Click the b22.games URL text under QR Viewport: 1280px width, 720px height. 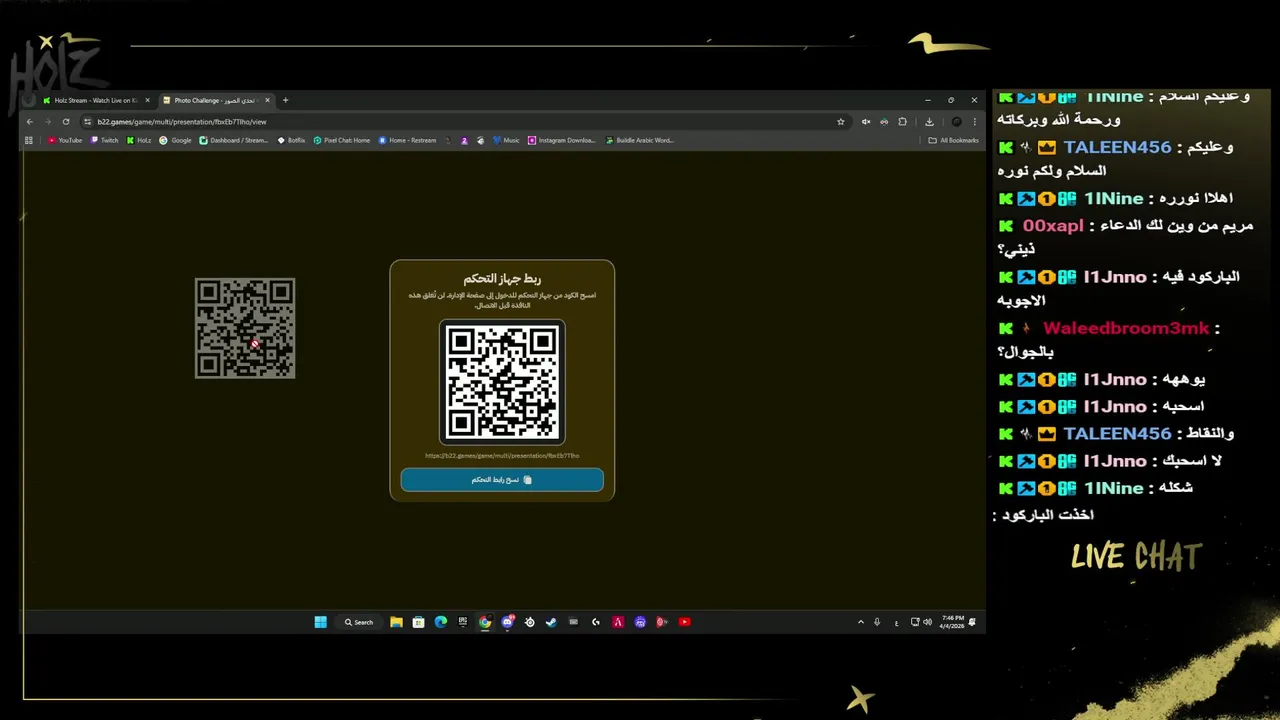pos(502,456)
